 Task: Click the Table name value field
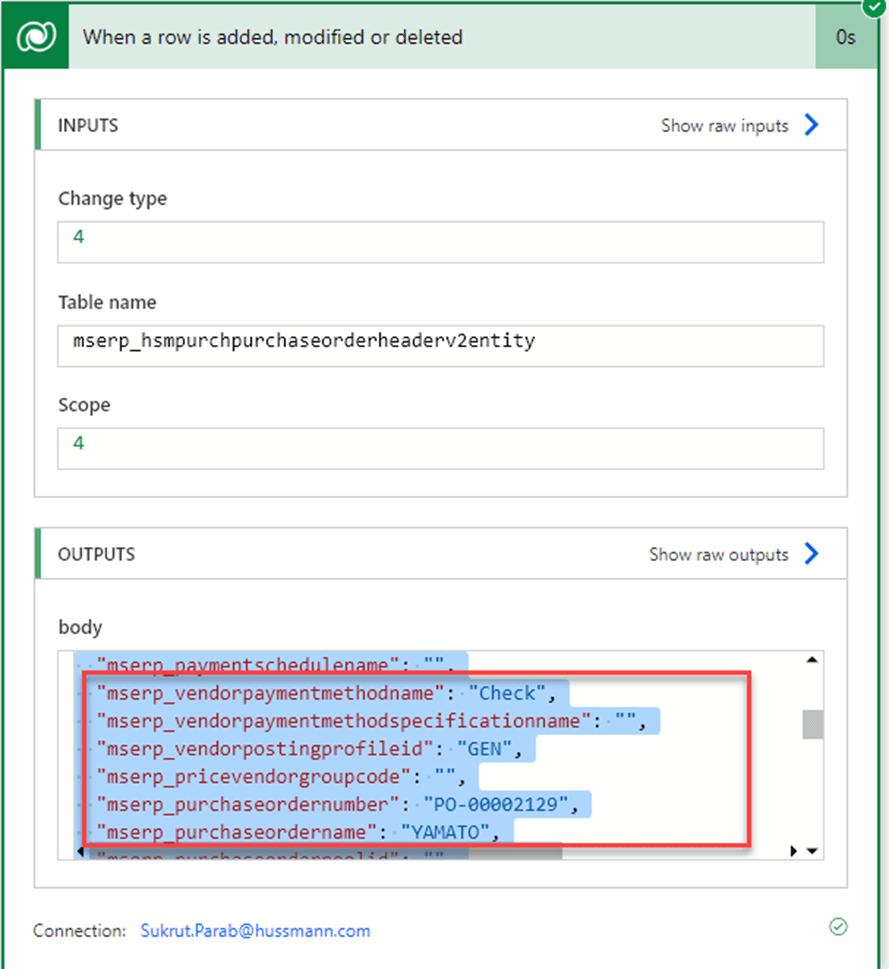point(440,345)
